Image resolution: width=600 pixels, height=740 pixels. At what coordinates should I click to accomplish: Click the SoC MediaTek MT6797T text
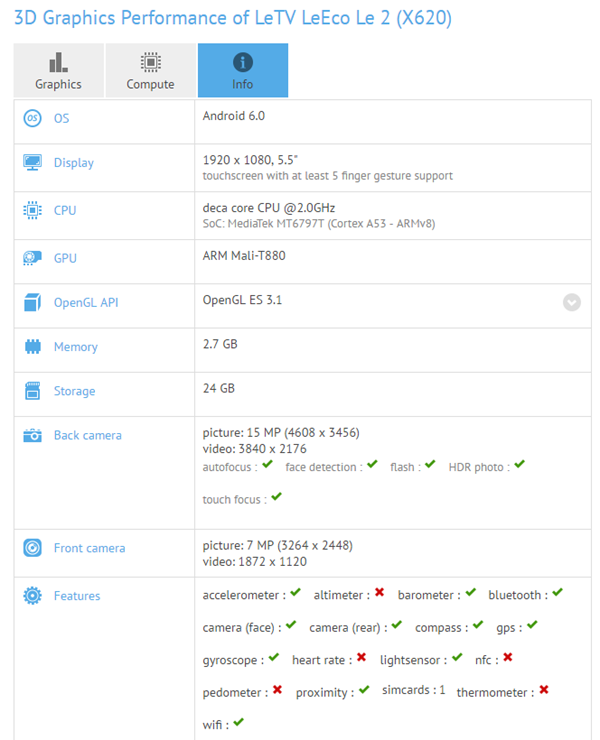click(x=319, y=224)
